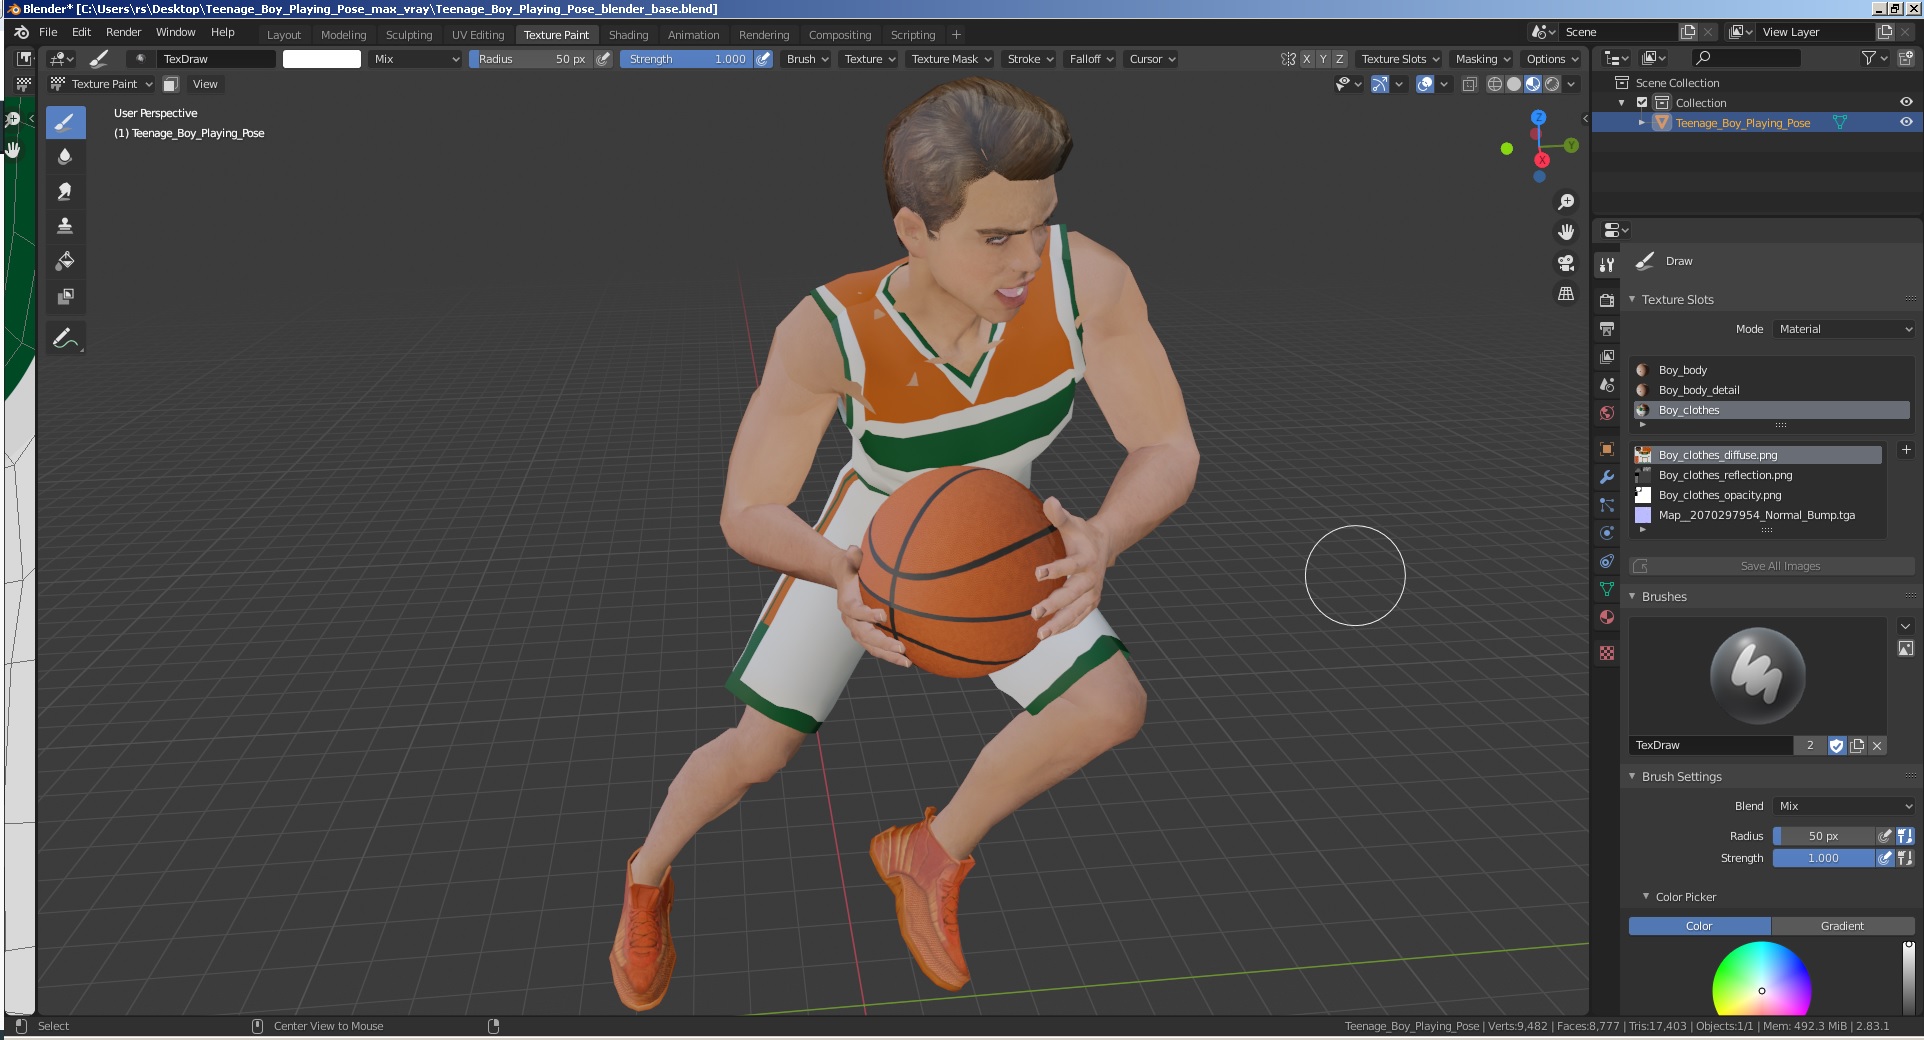Open the Particles properties tab
The width and height of the screenshot is (1924, 1040).
click(1607, 505)
